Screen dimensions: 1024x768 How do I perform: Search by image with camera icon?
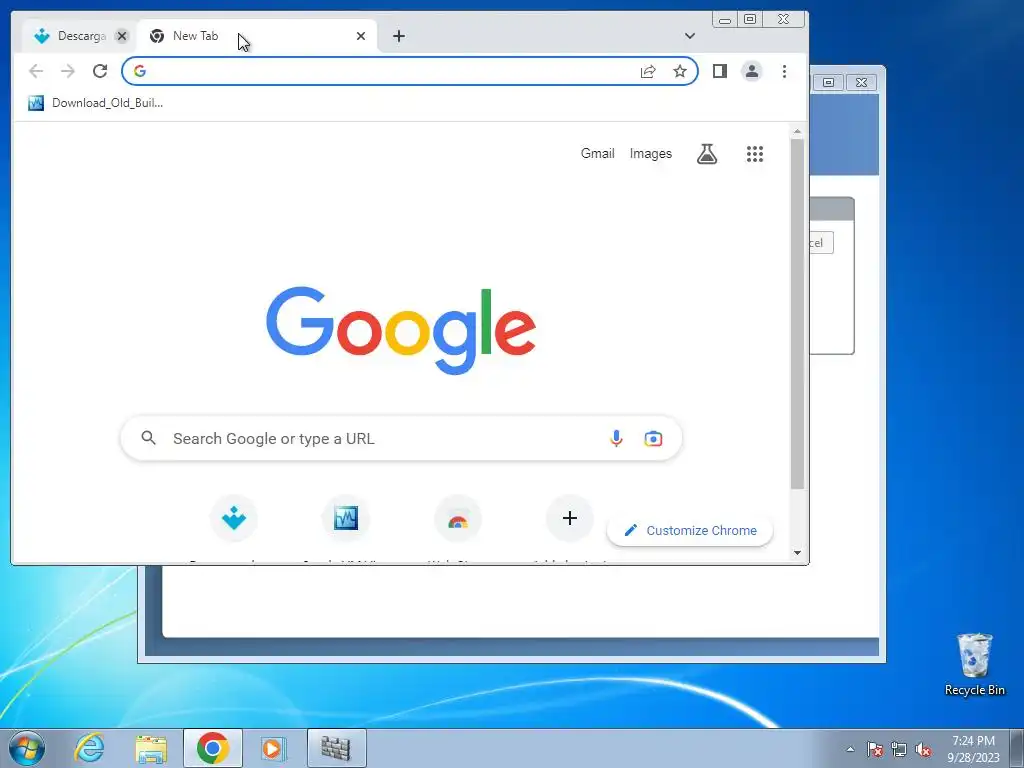pos(653,438)
